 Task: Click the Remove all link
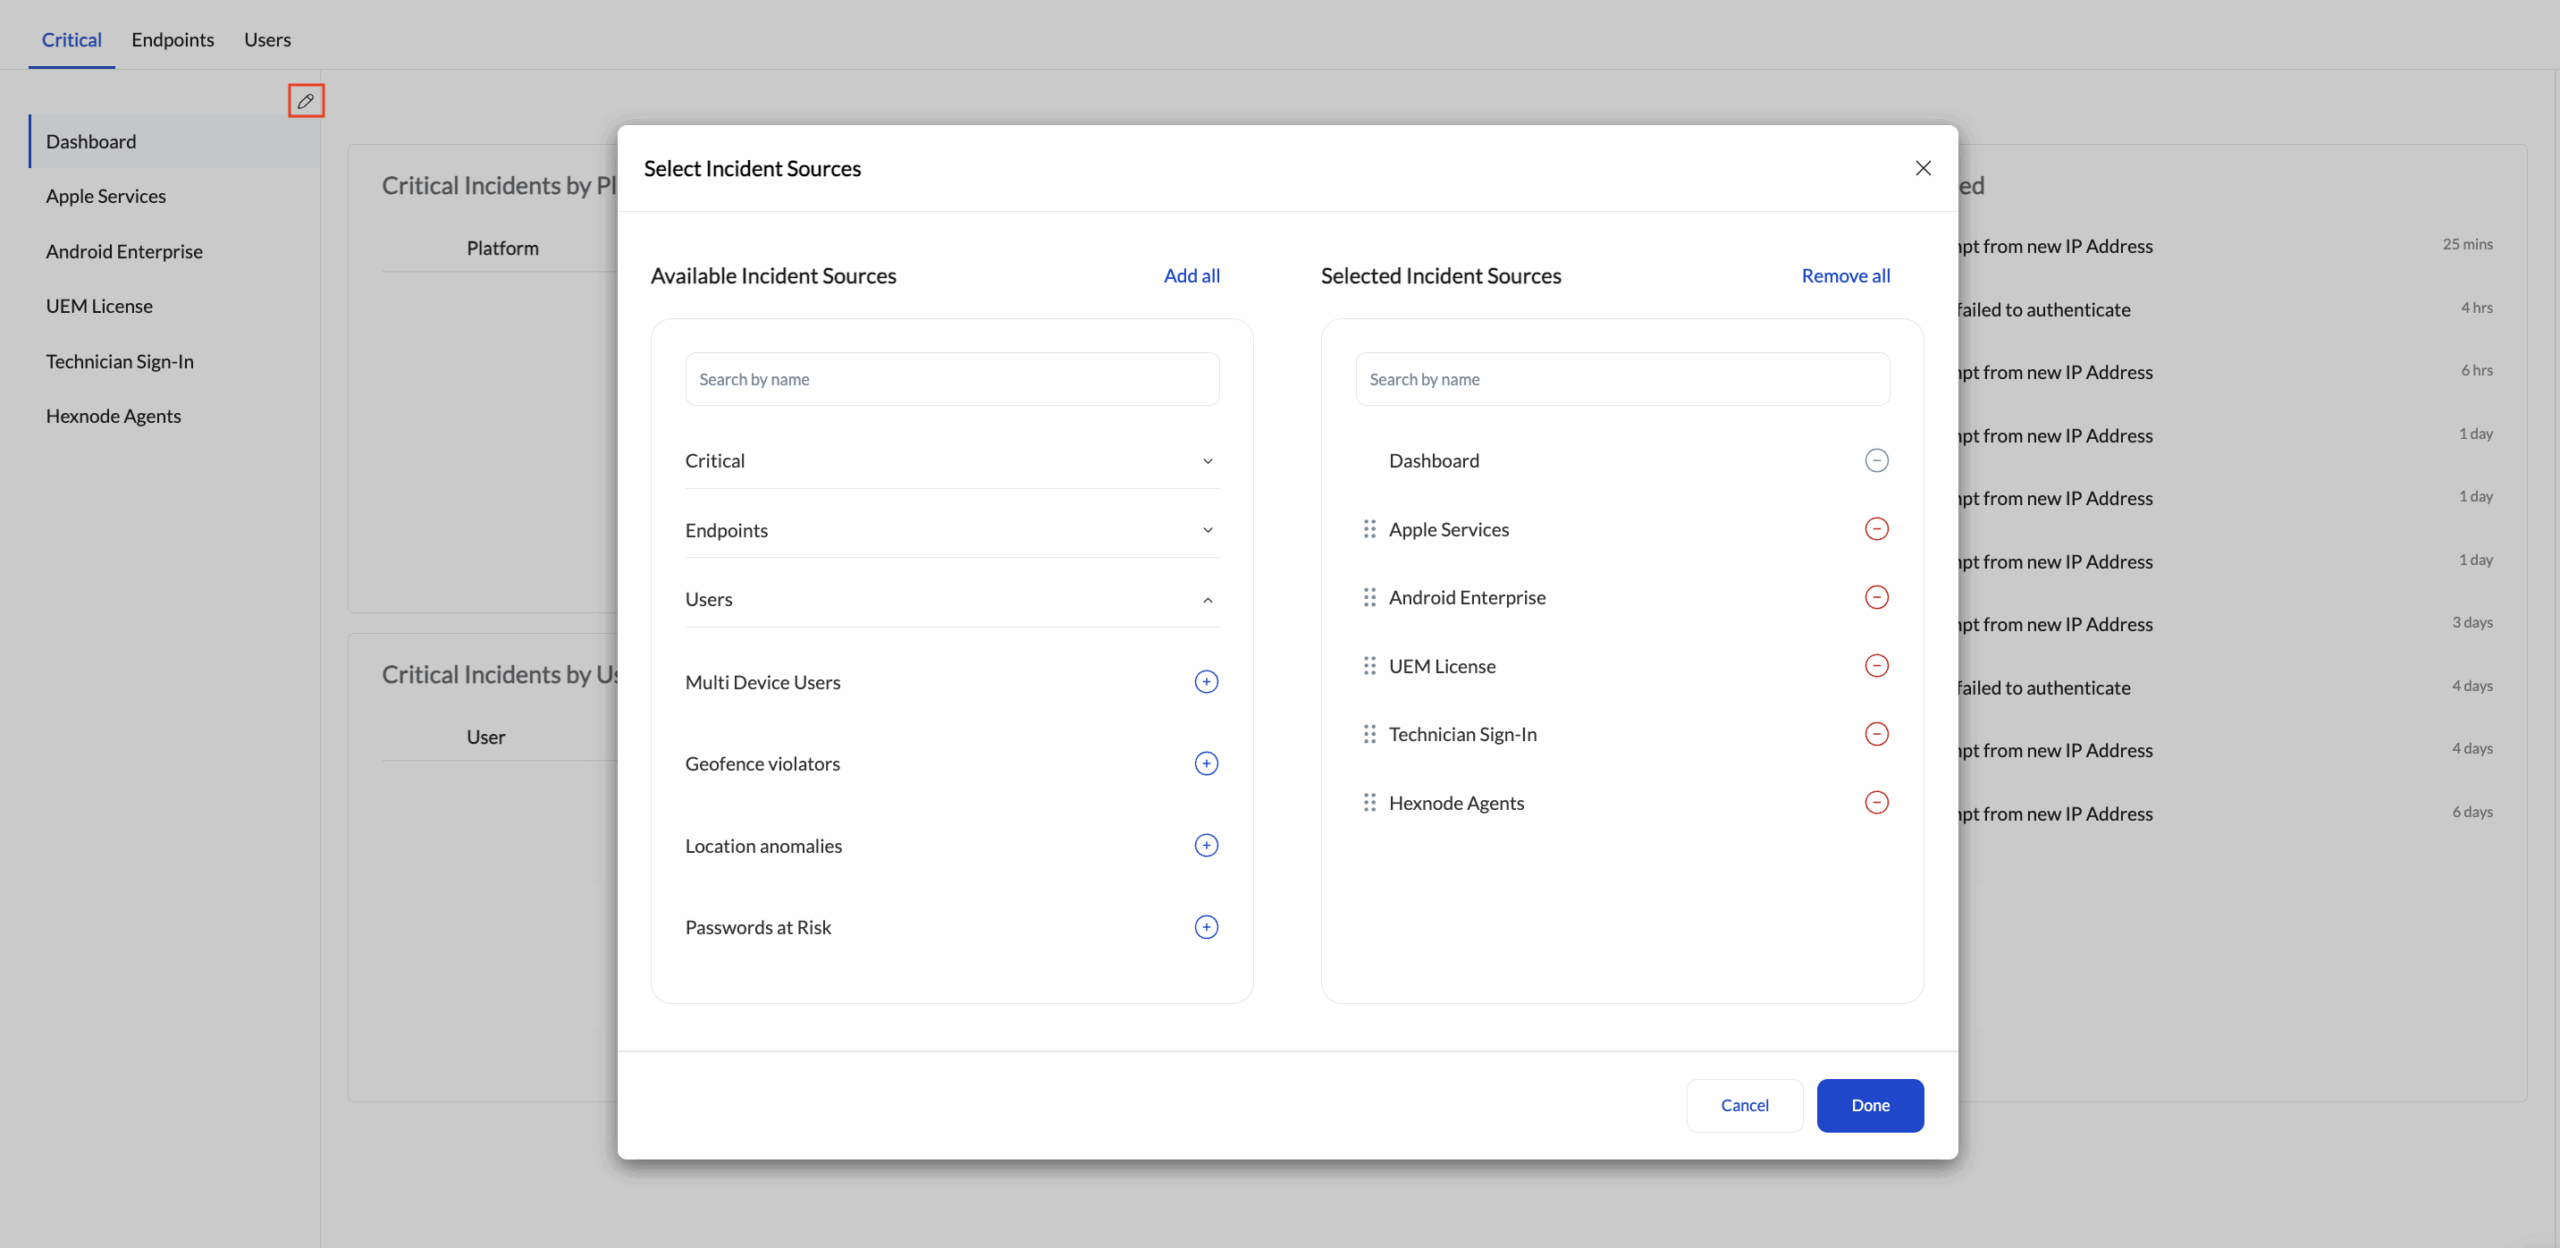click(x=1845, y=276)
